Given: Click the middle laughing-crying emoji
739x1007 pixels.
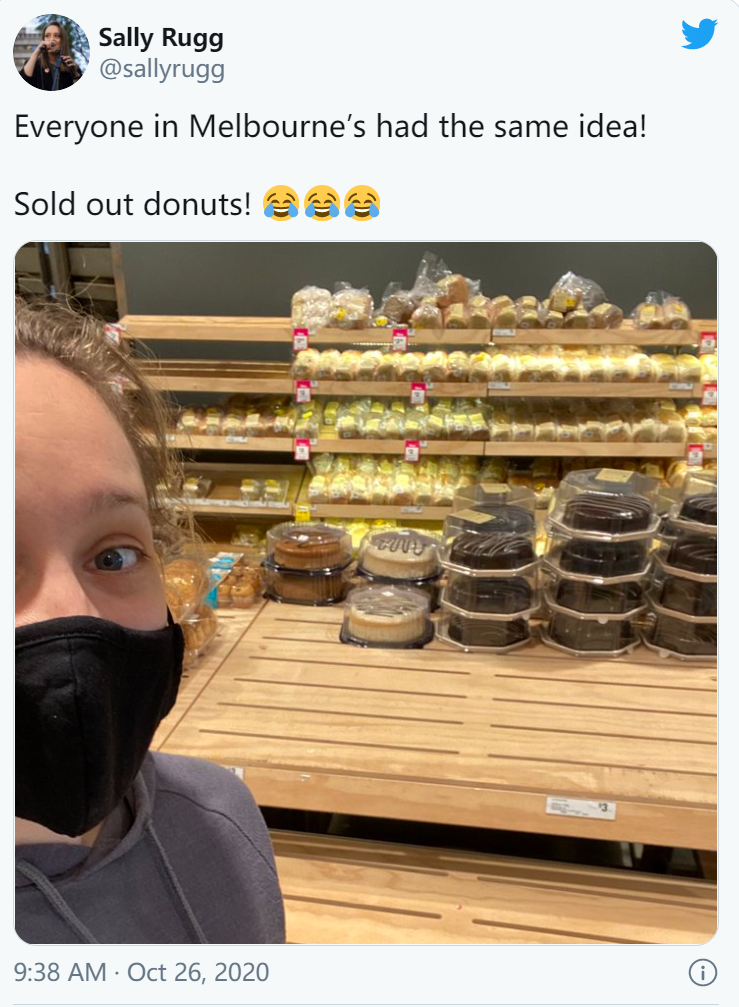Looking at the screenshot, I should click(x=321, y=205).
